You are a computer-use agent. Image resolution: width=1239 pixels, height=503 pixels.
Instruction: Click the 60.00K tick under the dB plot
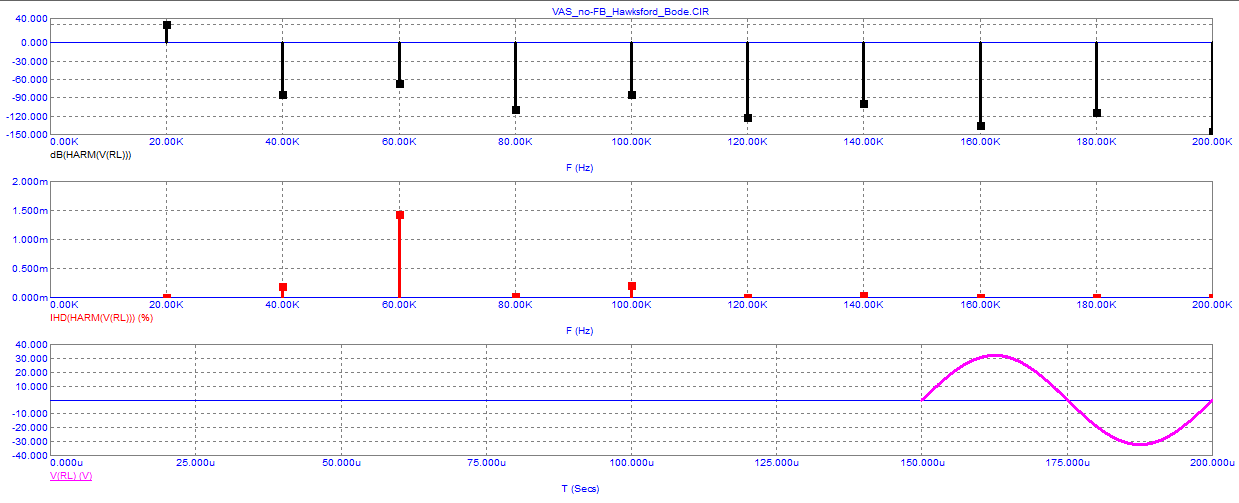[399, 143]
